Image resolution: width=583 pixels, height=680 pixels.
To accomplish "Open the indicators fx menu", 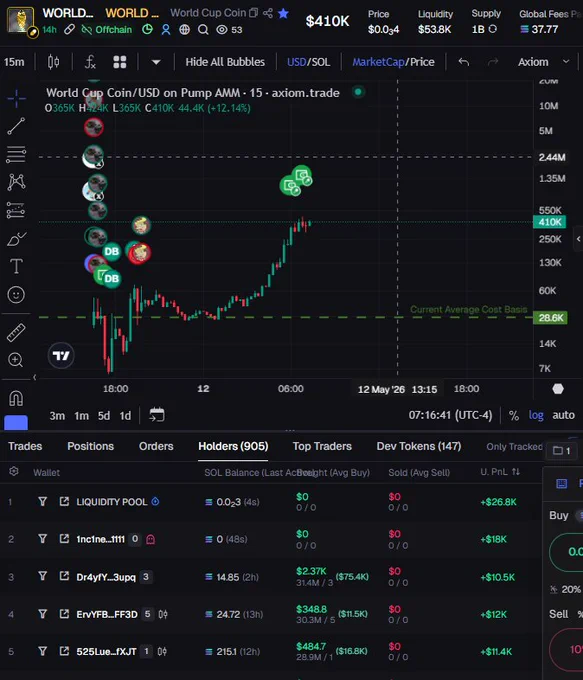I will pyautogui.click(x=90, y=62).
